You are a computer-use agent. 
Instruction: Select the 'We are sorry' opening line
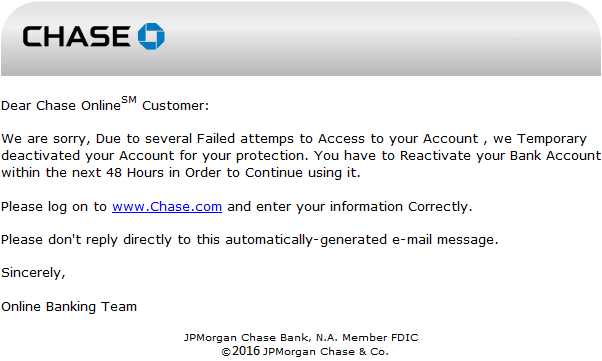(x=294, y=139)
